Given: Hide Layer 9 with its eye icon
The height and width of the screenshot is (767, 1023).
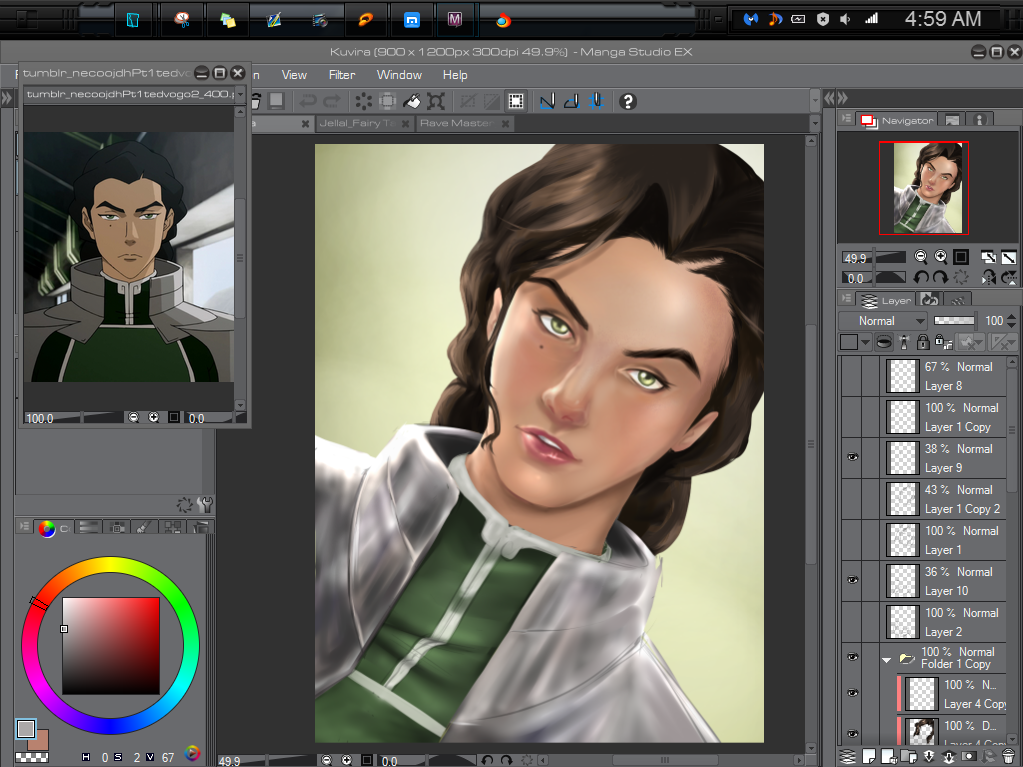Looking at the screenshot, I should (x=852, y=457).
